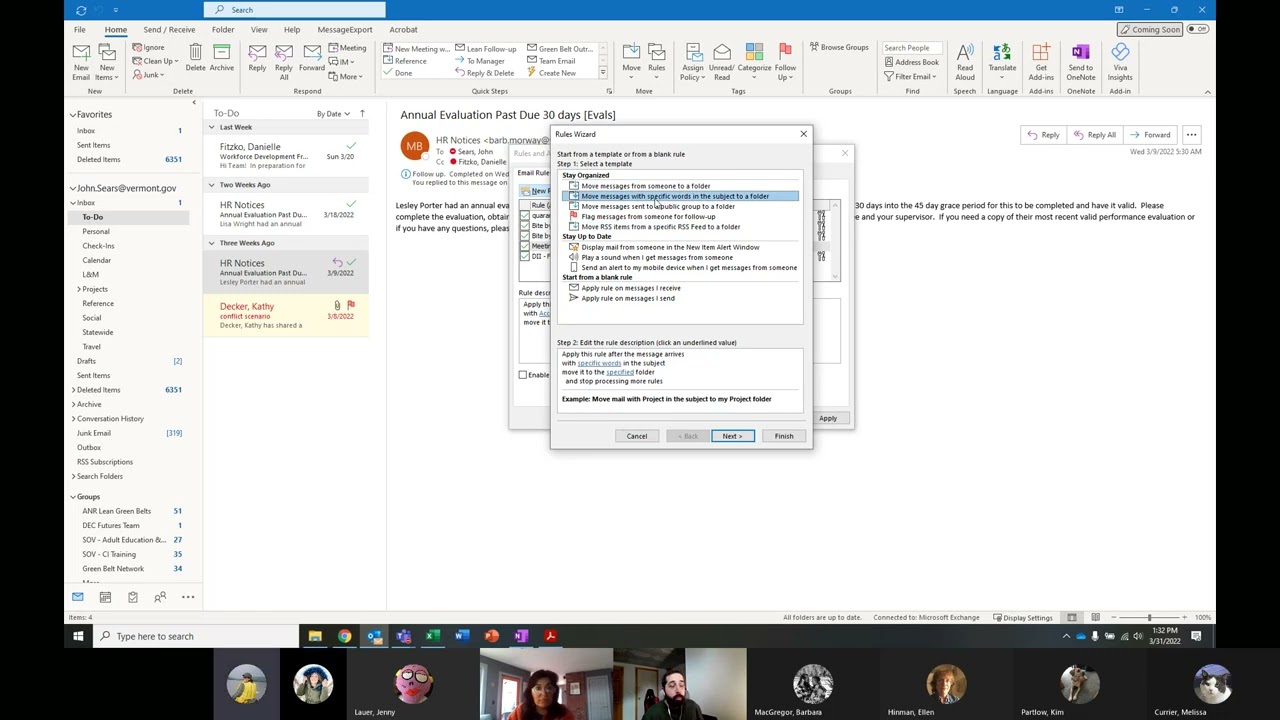Viewport: 1280px width, 720px height.
Task: Click Browse Groups in ribbon
Action: pos(838,47)
